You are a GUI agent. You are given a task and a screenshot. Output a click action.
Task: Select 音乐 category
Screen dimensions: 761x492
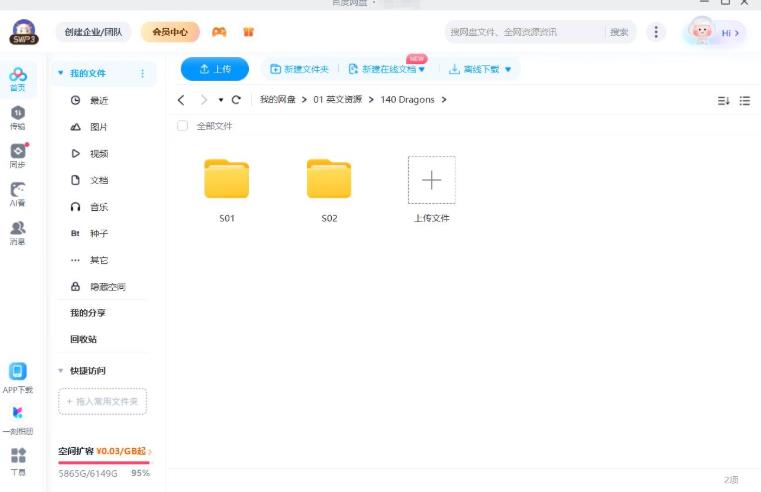99,207
